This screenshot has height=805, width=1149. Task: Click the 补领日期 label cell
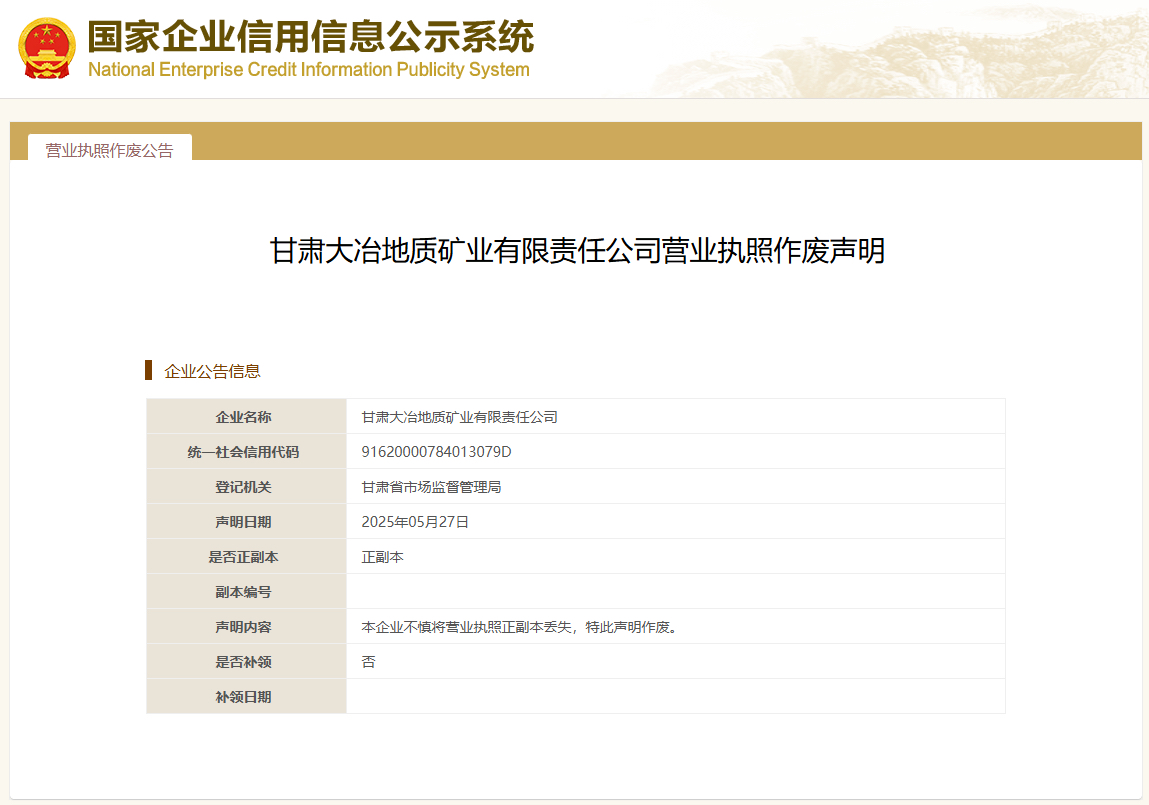point(246,697)
